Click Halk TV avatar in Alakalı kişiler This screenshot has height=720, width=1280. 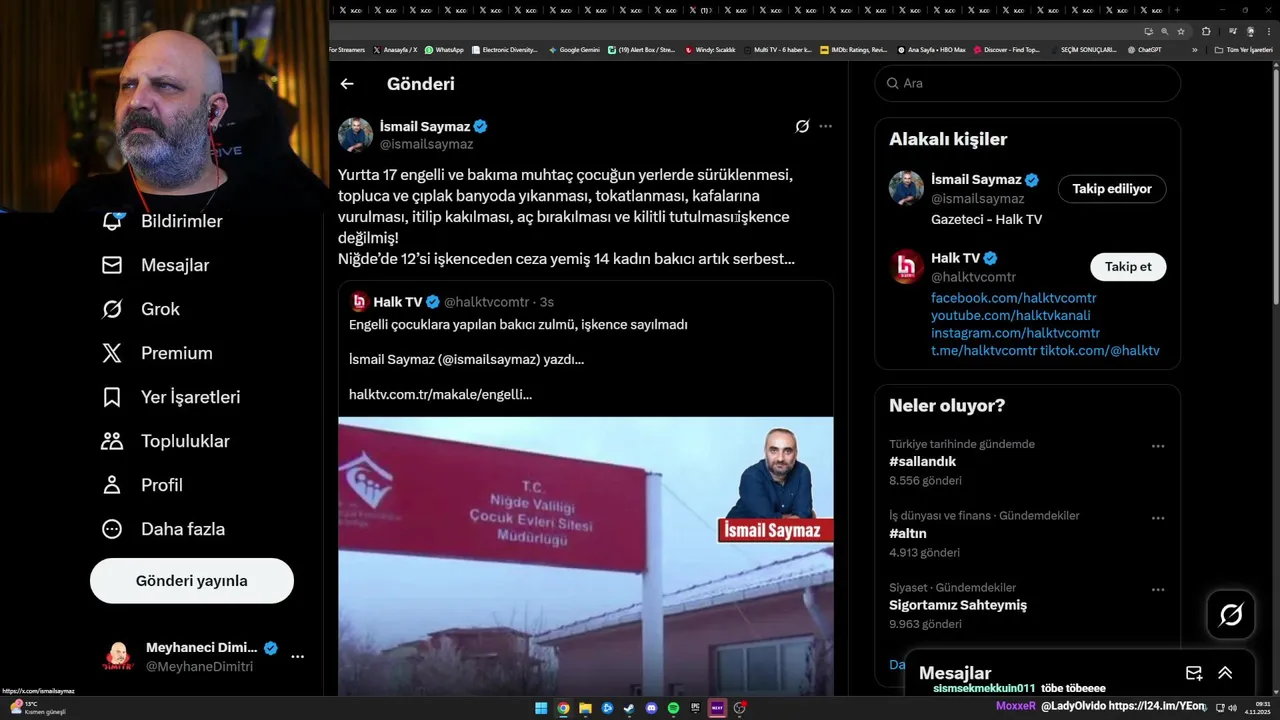click(x=907, y=266)
